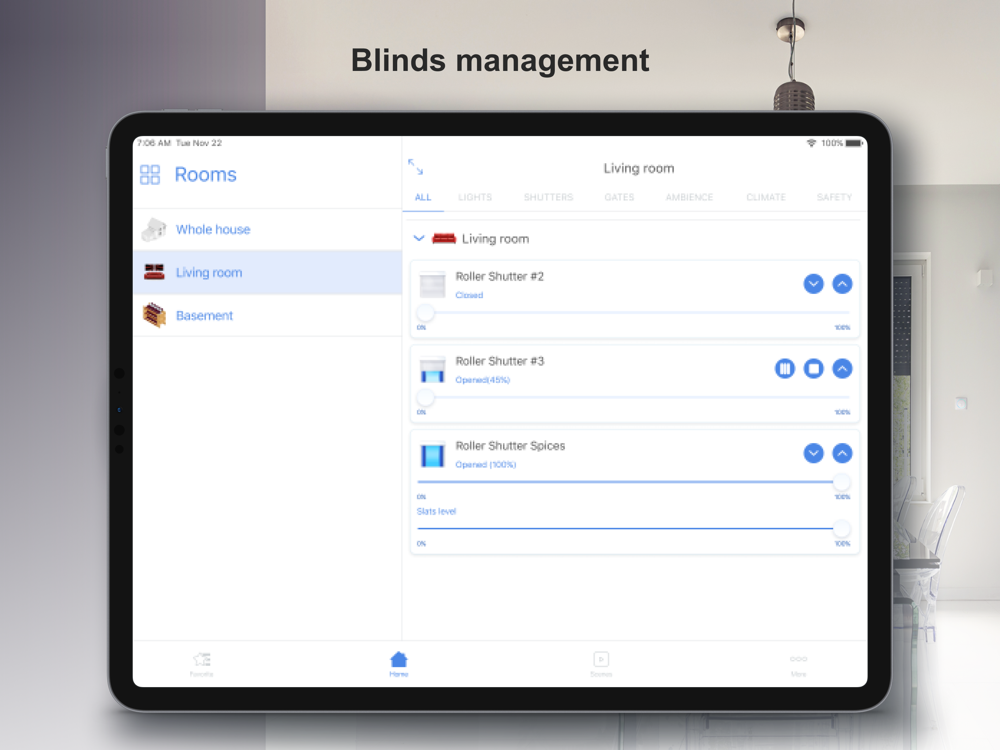Click Roller Shutter #2 position slider handle
1000x750 pixels.
[425, 312]
